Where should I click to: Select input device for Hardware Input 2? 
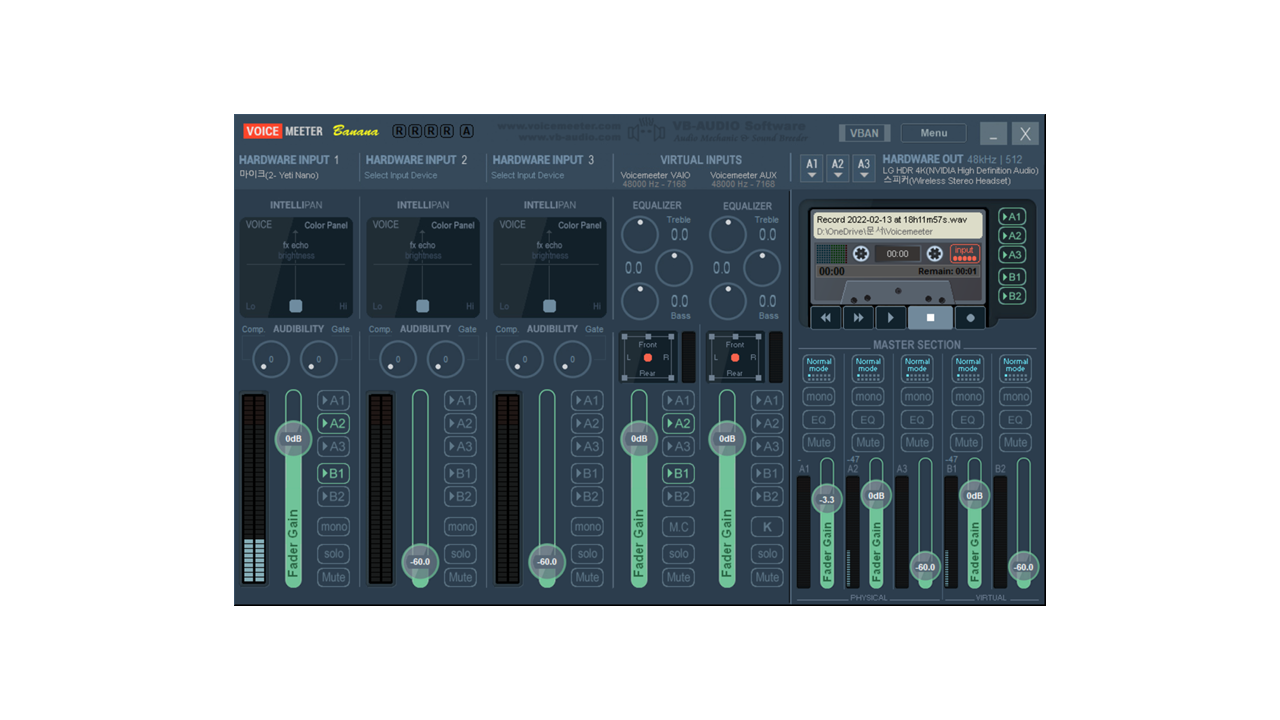[401, 175]
